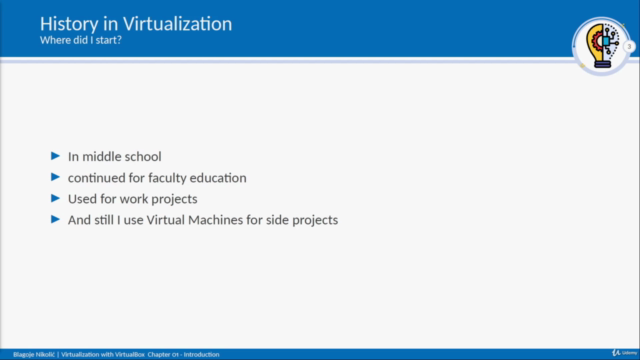Click the bullet arrow beside 'And still I use'
The height and width of the screenshot is (360, 640).
(x=56, y=220)
